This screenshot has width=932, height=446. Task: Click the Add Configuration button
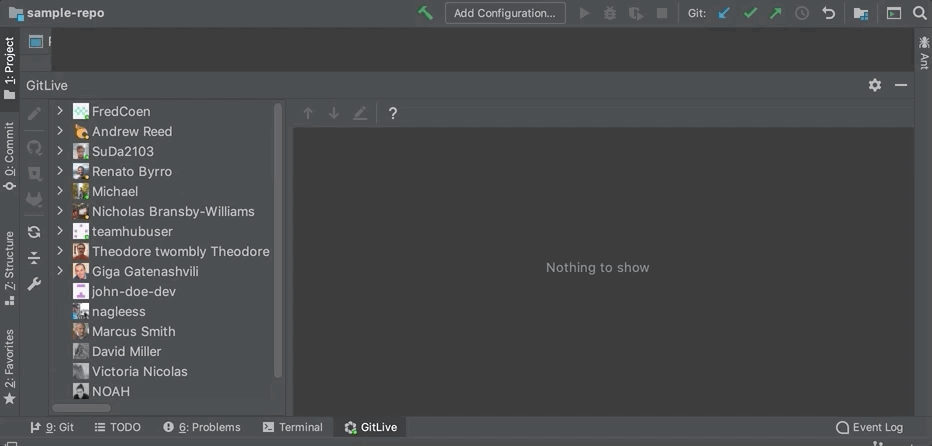505,13
